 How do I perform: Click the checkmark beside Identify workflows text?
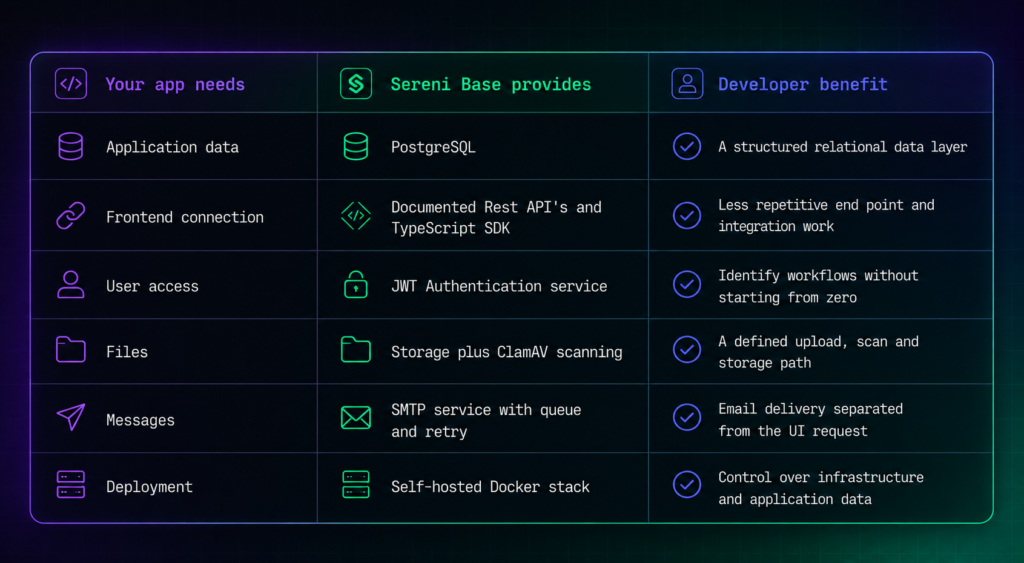coord(687,285)
